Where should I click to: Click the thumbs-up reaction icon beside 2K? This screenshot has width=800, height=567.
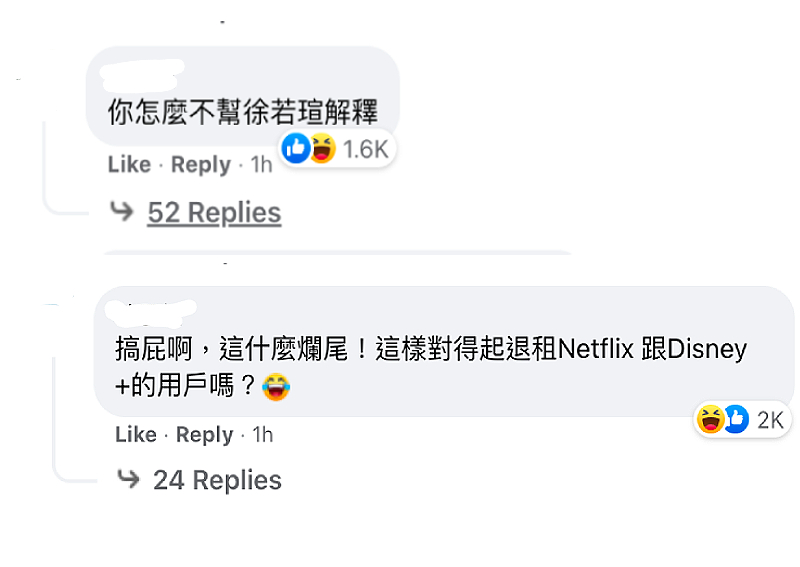click(x=736, y=420)
